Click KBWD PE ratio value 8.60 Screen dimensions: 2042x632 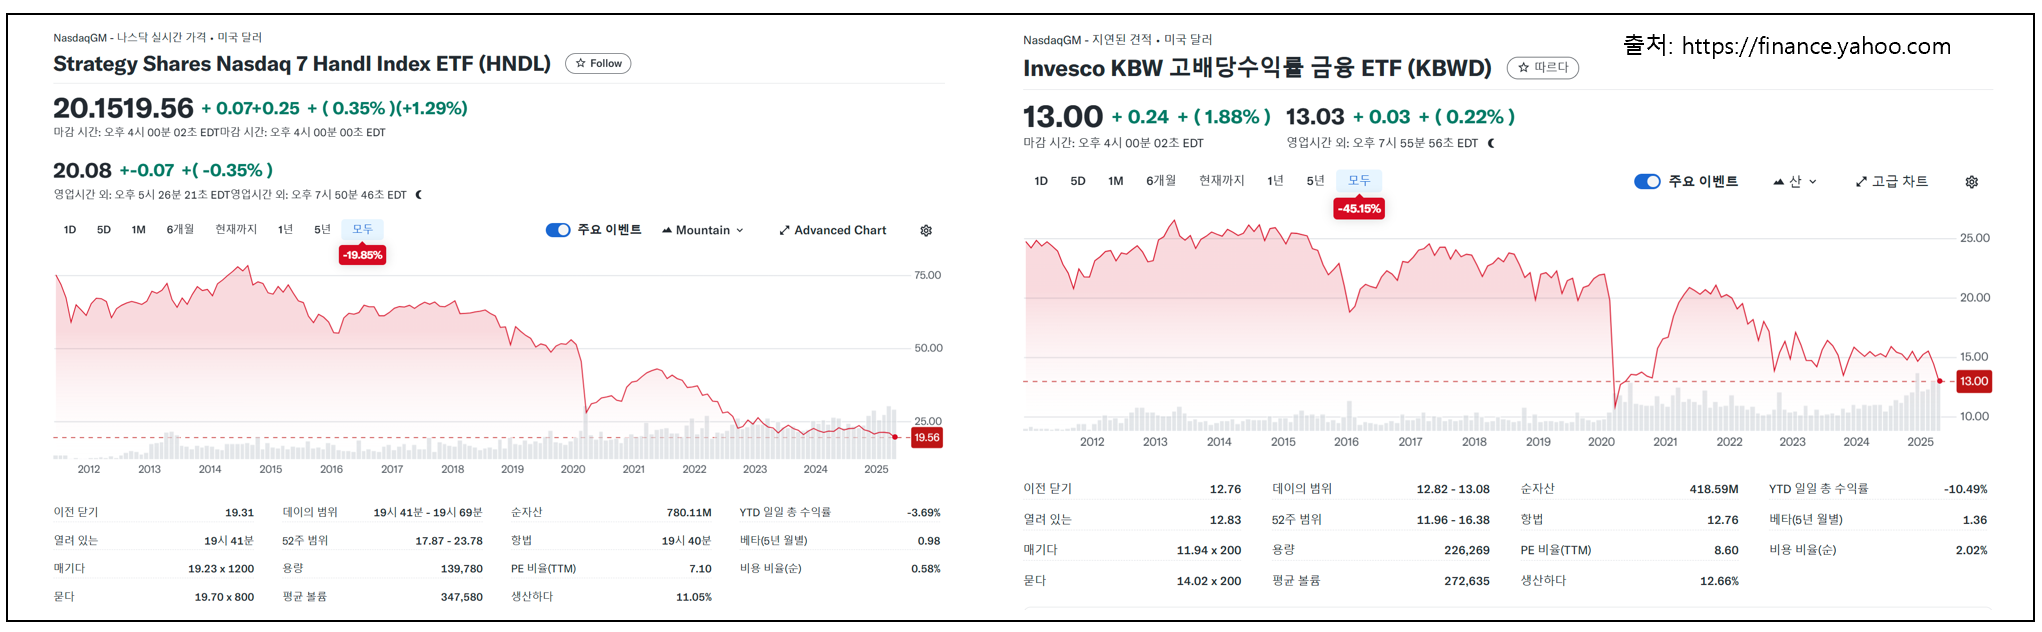pos(1726,550)
